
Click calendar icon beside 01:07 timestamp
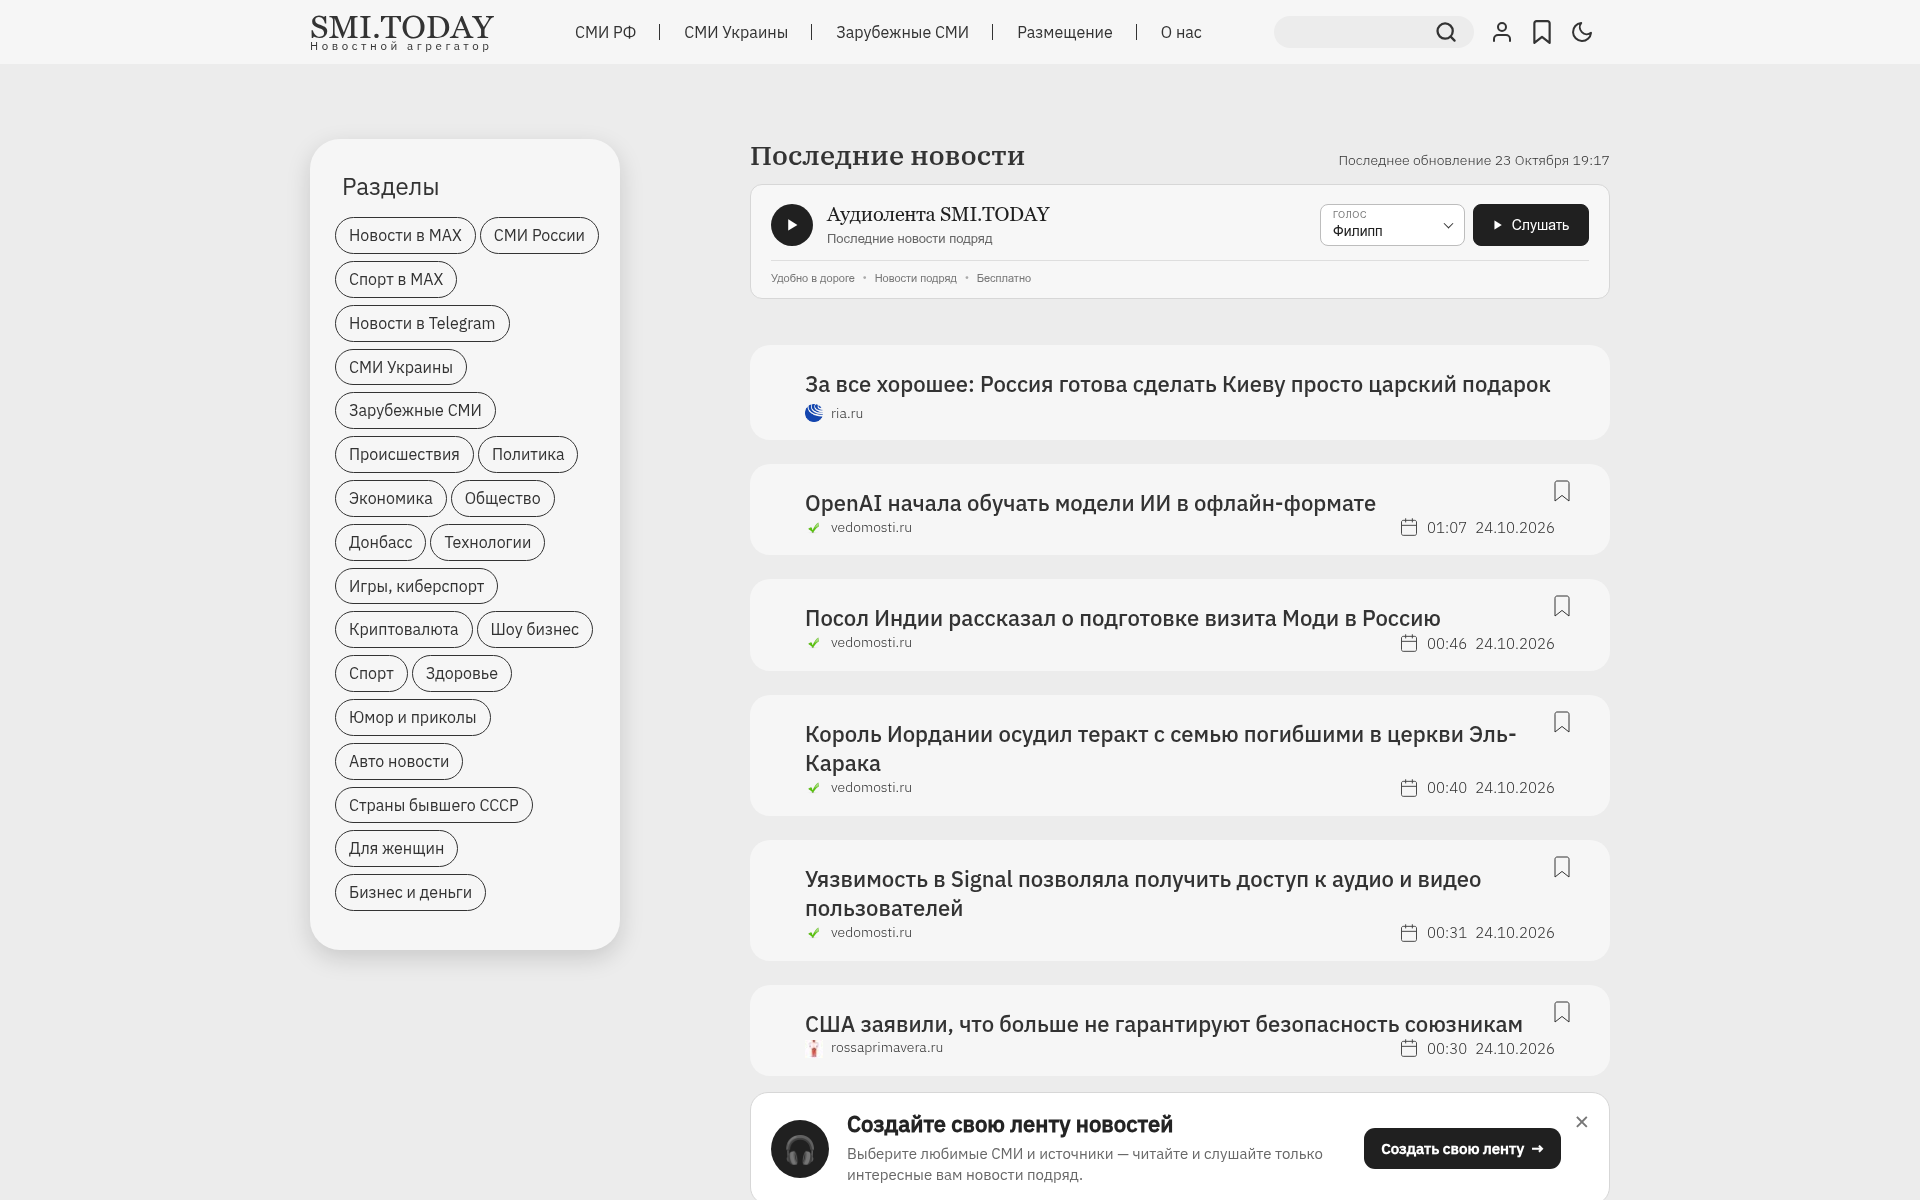1409,527
